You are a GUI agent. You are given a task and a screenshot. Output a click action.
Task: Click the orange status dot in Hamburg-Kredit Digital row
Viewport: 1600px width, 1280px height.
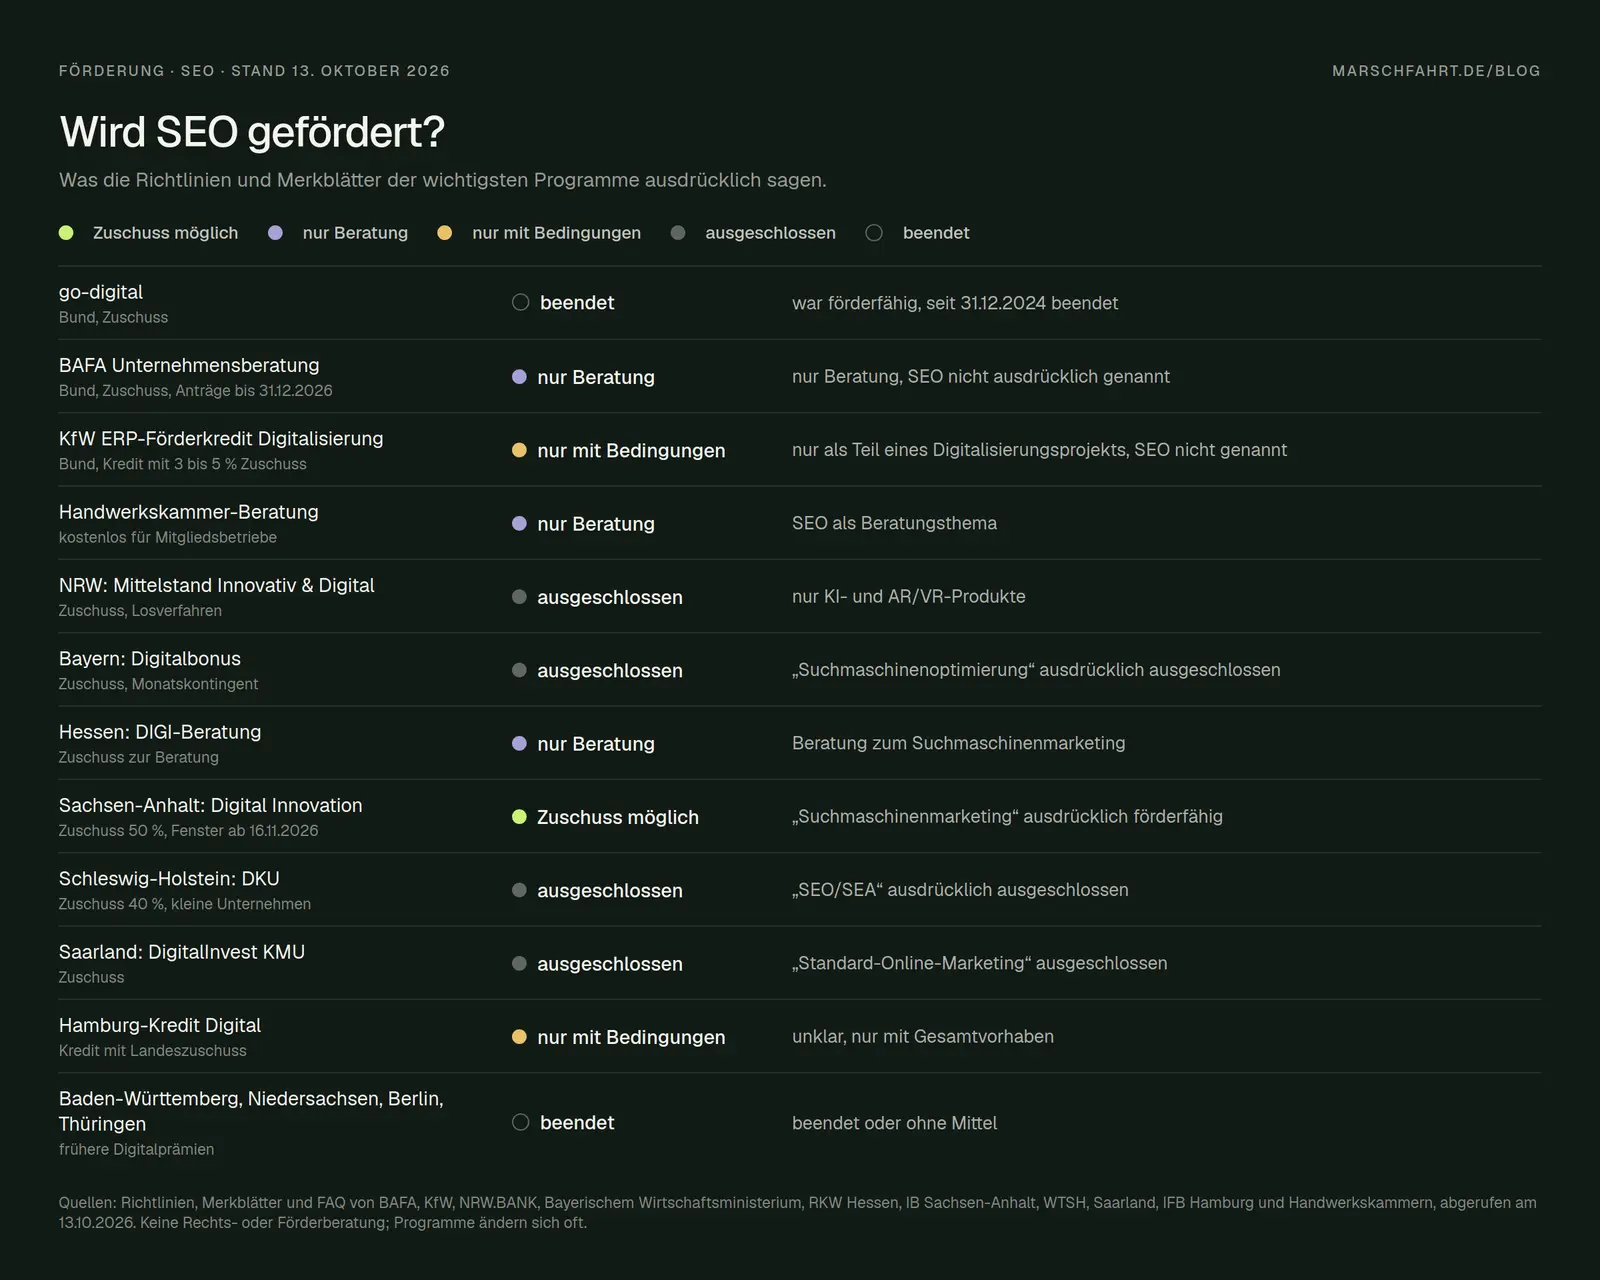point(519,1037)
